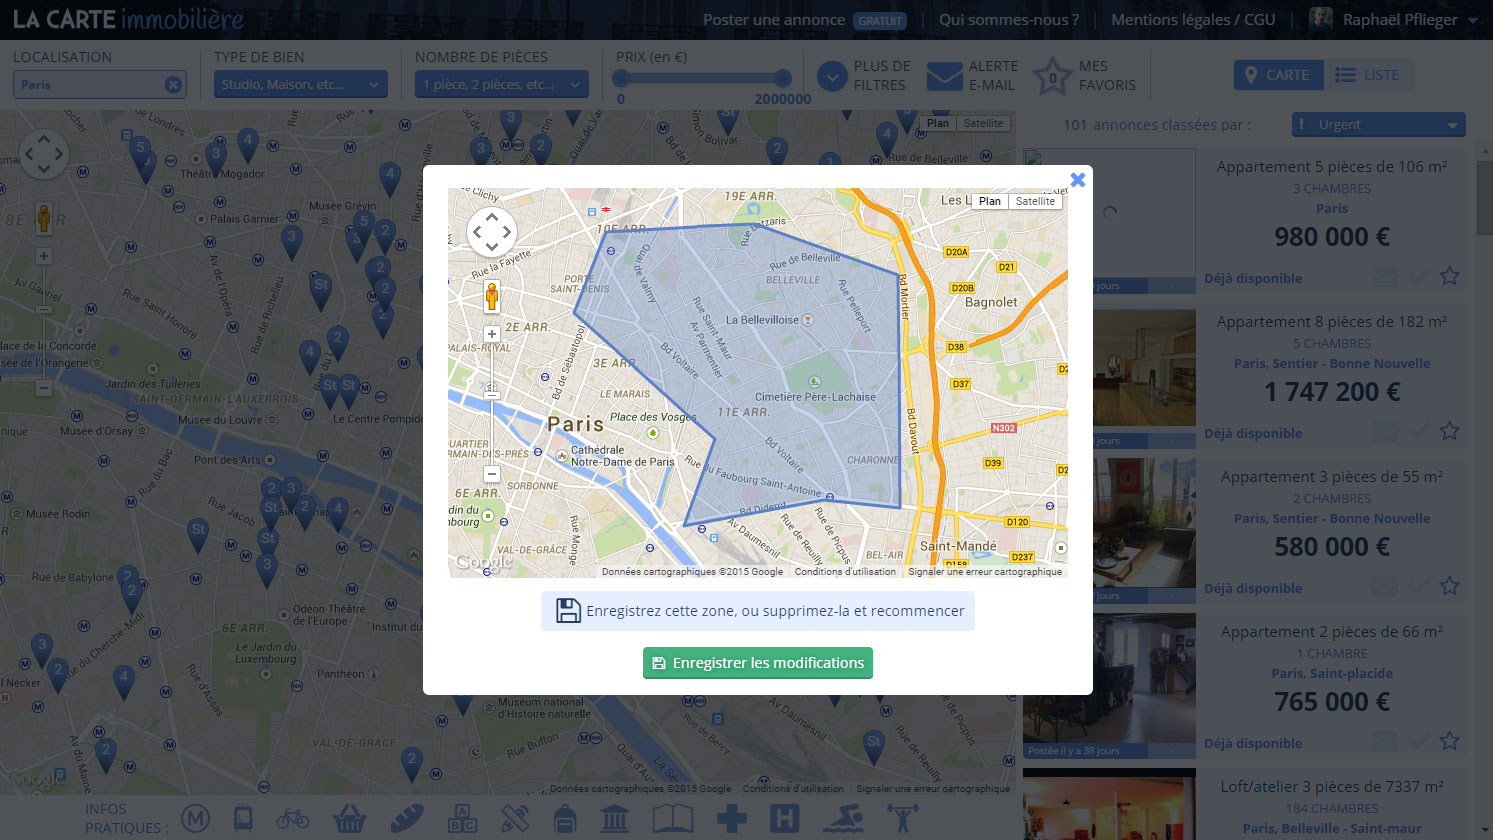The image size is (1493, 840).
Task: Switch background map to Satellite
Action: click(x=983, y=123)
